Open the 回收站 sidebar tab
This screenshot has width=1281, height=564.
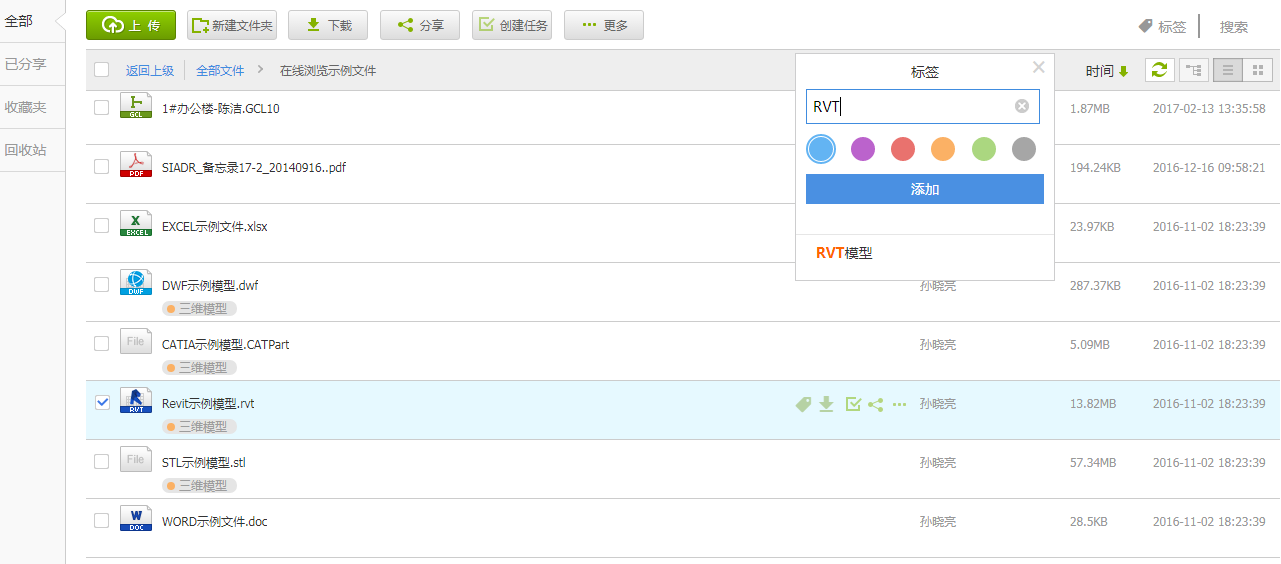coord(26,150)
